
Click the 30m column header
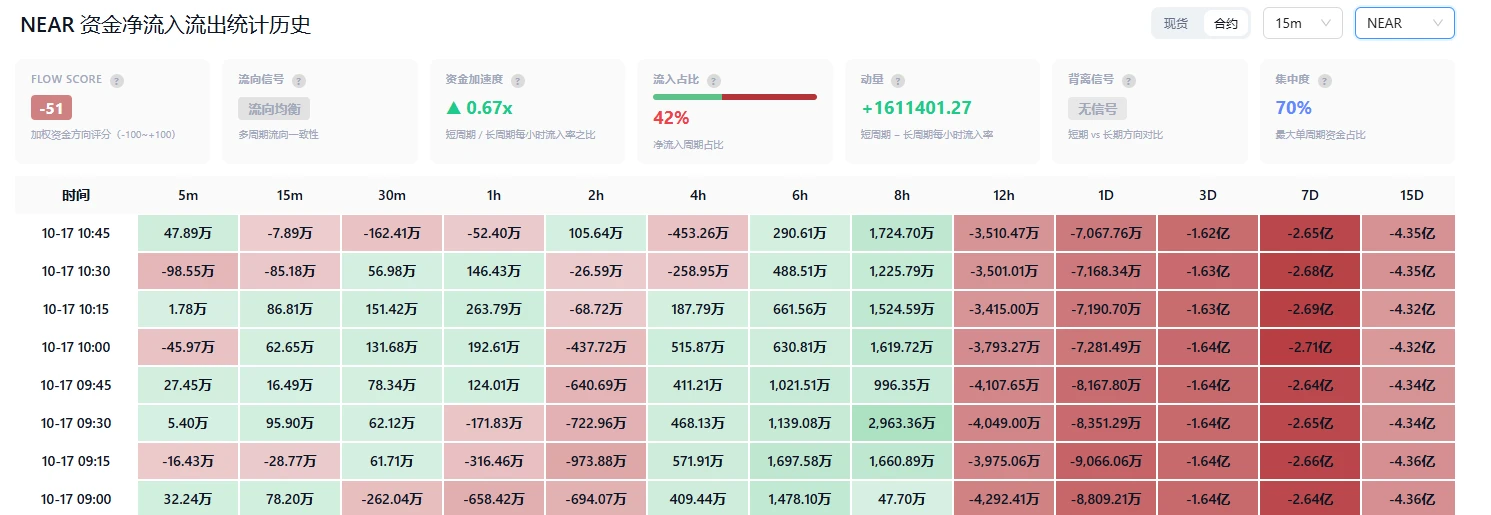point(392,195)
